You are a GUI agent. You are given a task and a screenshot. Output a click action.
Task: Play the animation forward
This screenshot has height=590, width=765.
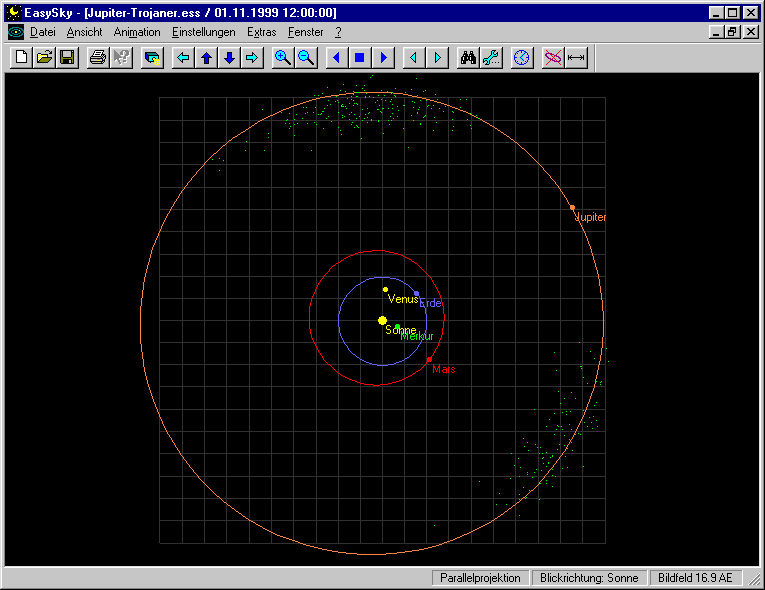pyautogui.click(x=382, y=58)
